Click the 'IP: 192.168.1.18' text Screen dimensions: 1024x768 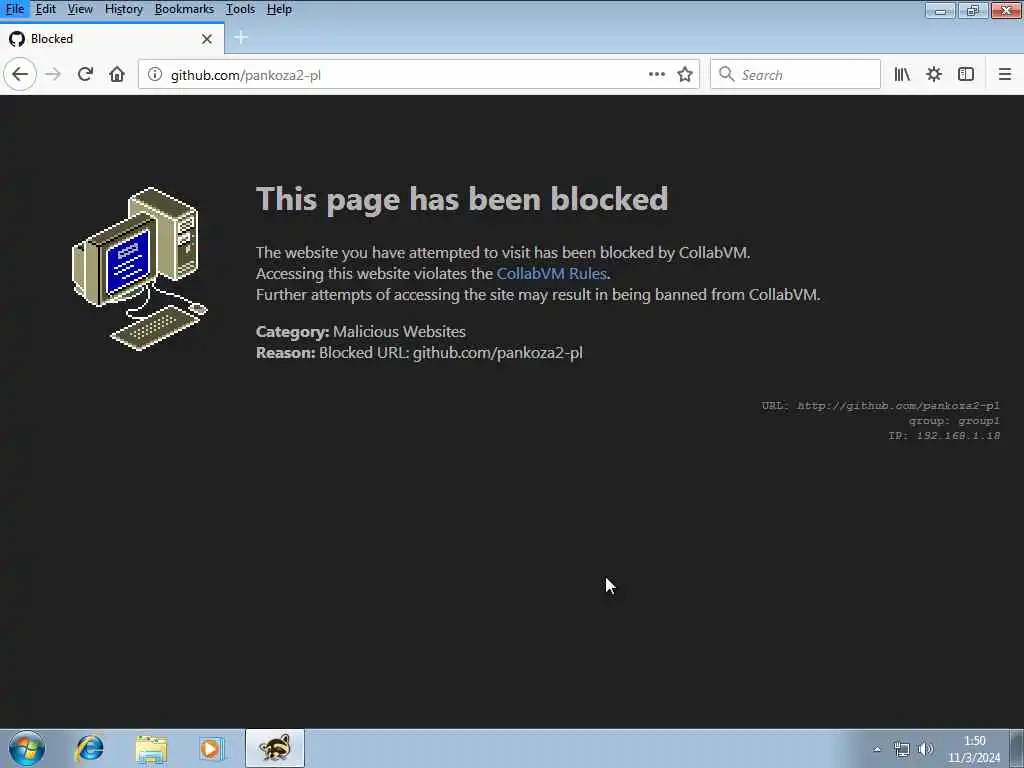point(944,436)
